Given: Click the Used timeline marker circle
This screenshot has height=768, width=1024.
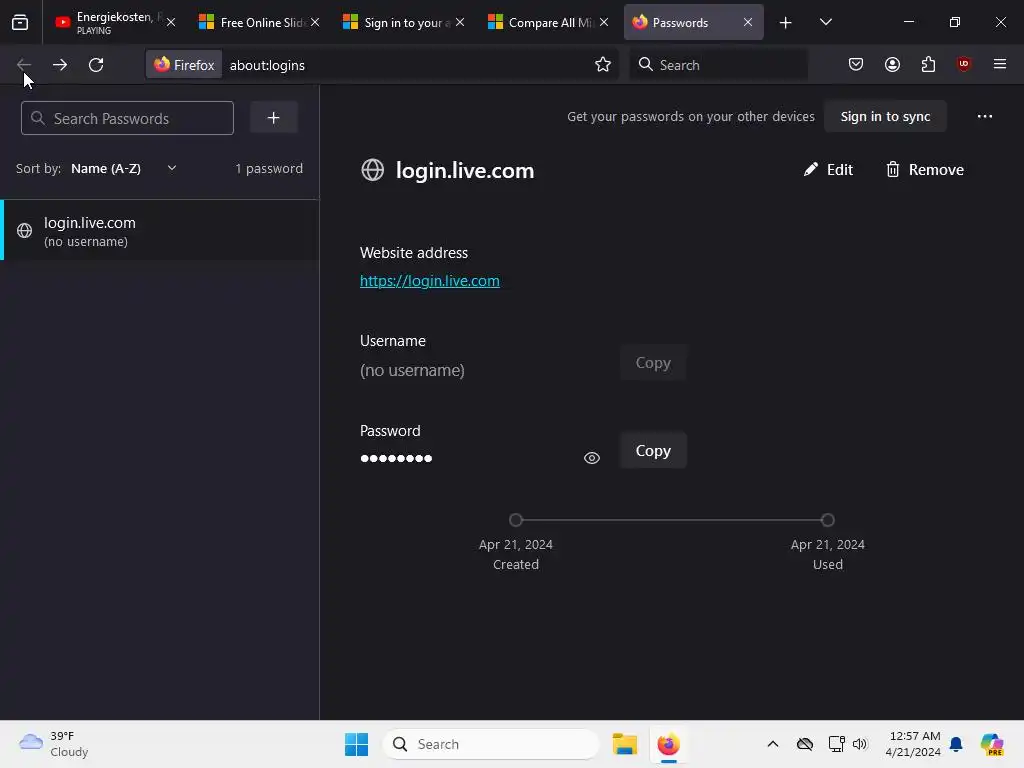Looking at the screenshot, I should click(827, 520).
